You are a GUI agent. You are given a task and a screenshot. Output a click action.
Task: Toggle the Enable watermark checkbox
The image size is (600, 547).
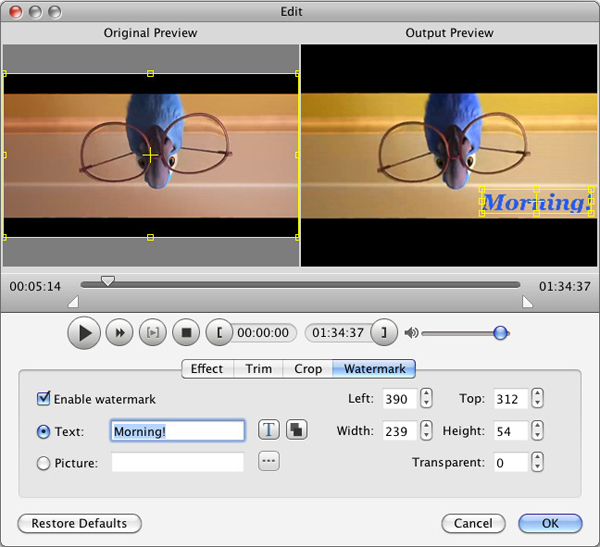(43, 398)
